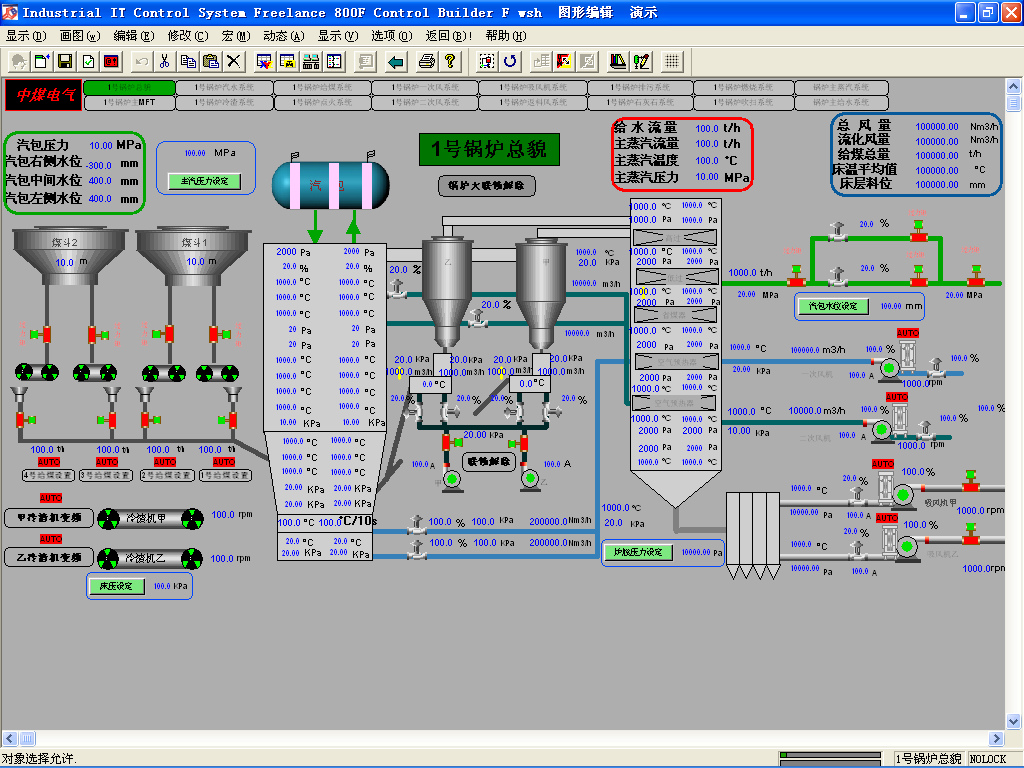
Task: Click the green 汽包水位设定 button
Action: pyautogui.click(x=832, y=306)
